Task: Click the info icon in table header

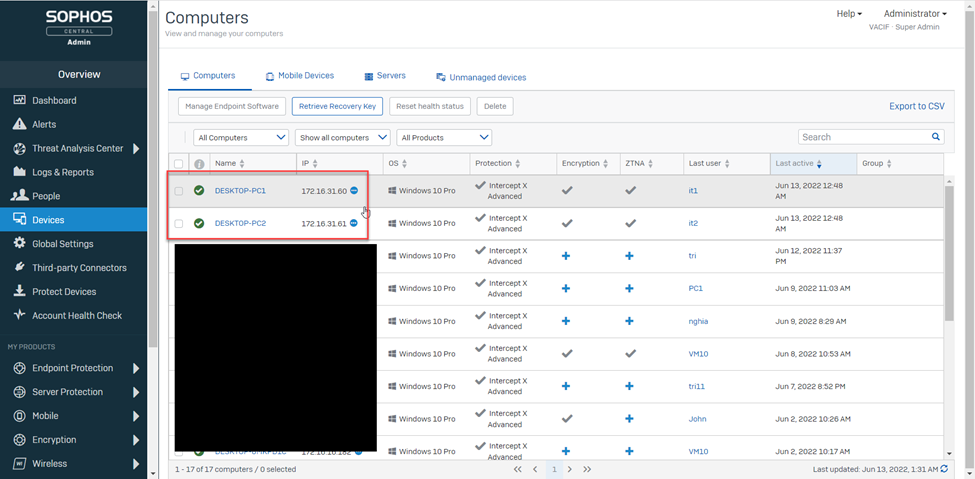Action: tap(199, 164)
